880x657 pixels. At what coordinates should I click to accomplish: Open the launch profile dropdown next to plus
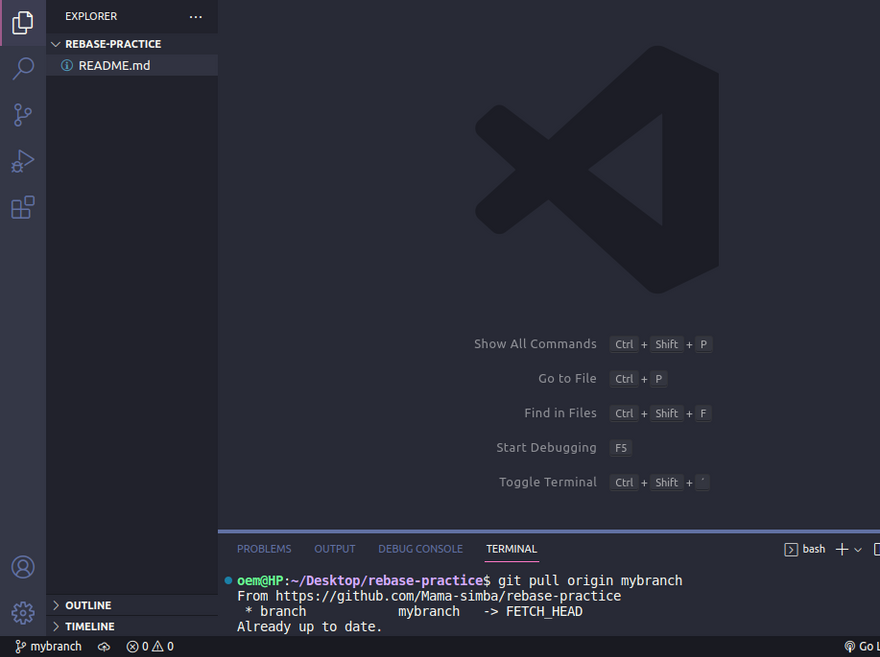858,549
